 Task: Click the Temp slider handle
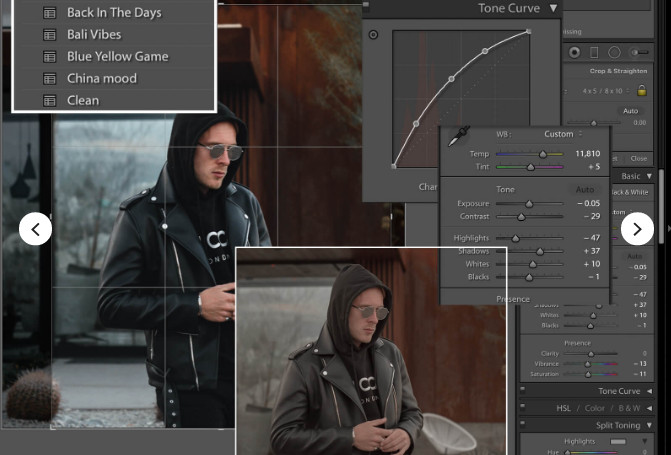tap(543, 154)
